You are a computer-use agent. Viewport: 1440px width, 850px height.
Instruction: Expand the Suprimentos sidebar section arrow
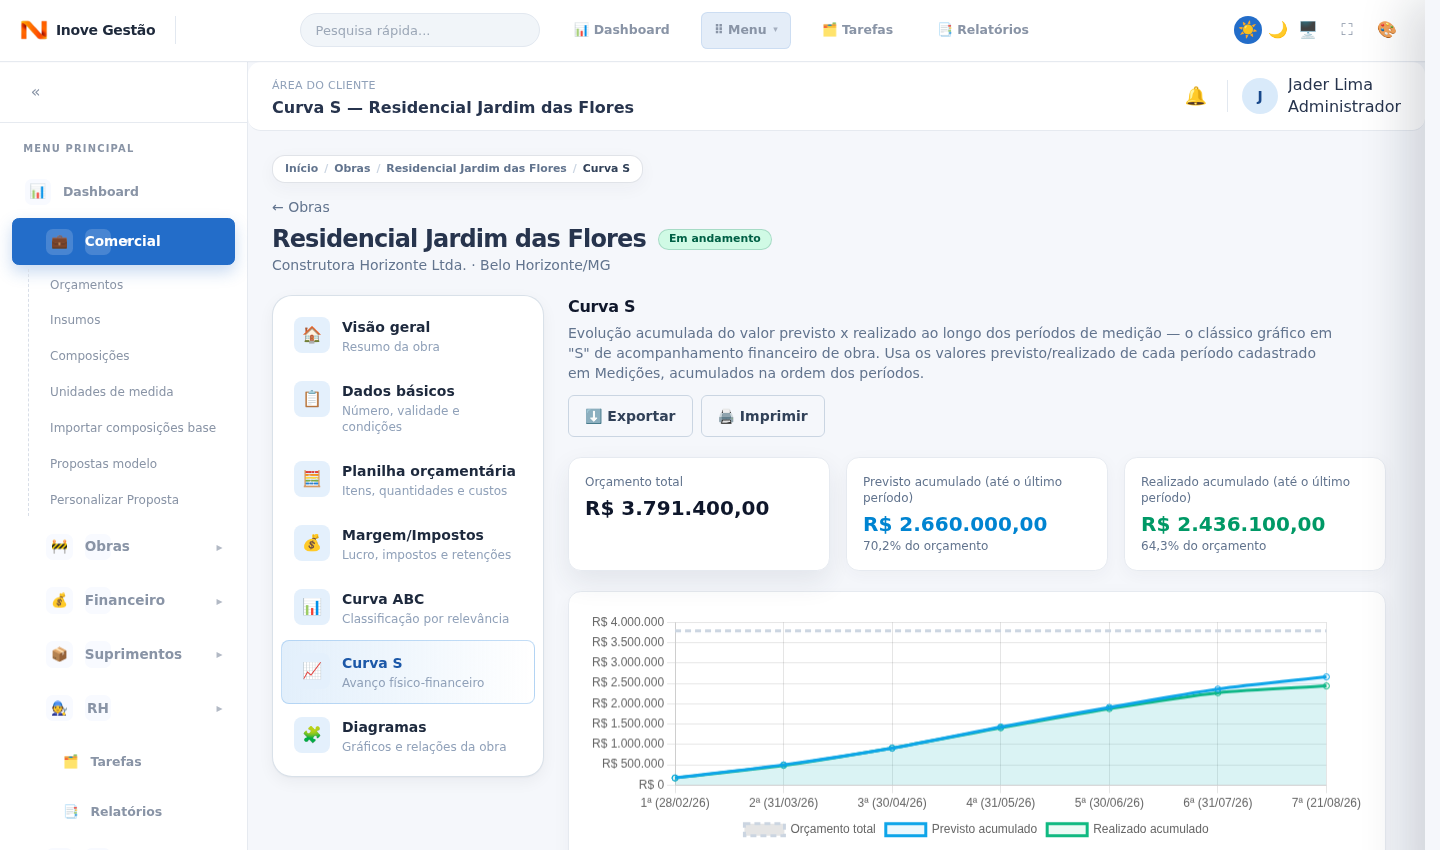tap(219, 654)
